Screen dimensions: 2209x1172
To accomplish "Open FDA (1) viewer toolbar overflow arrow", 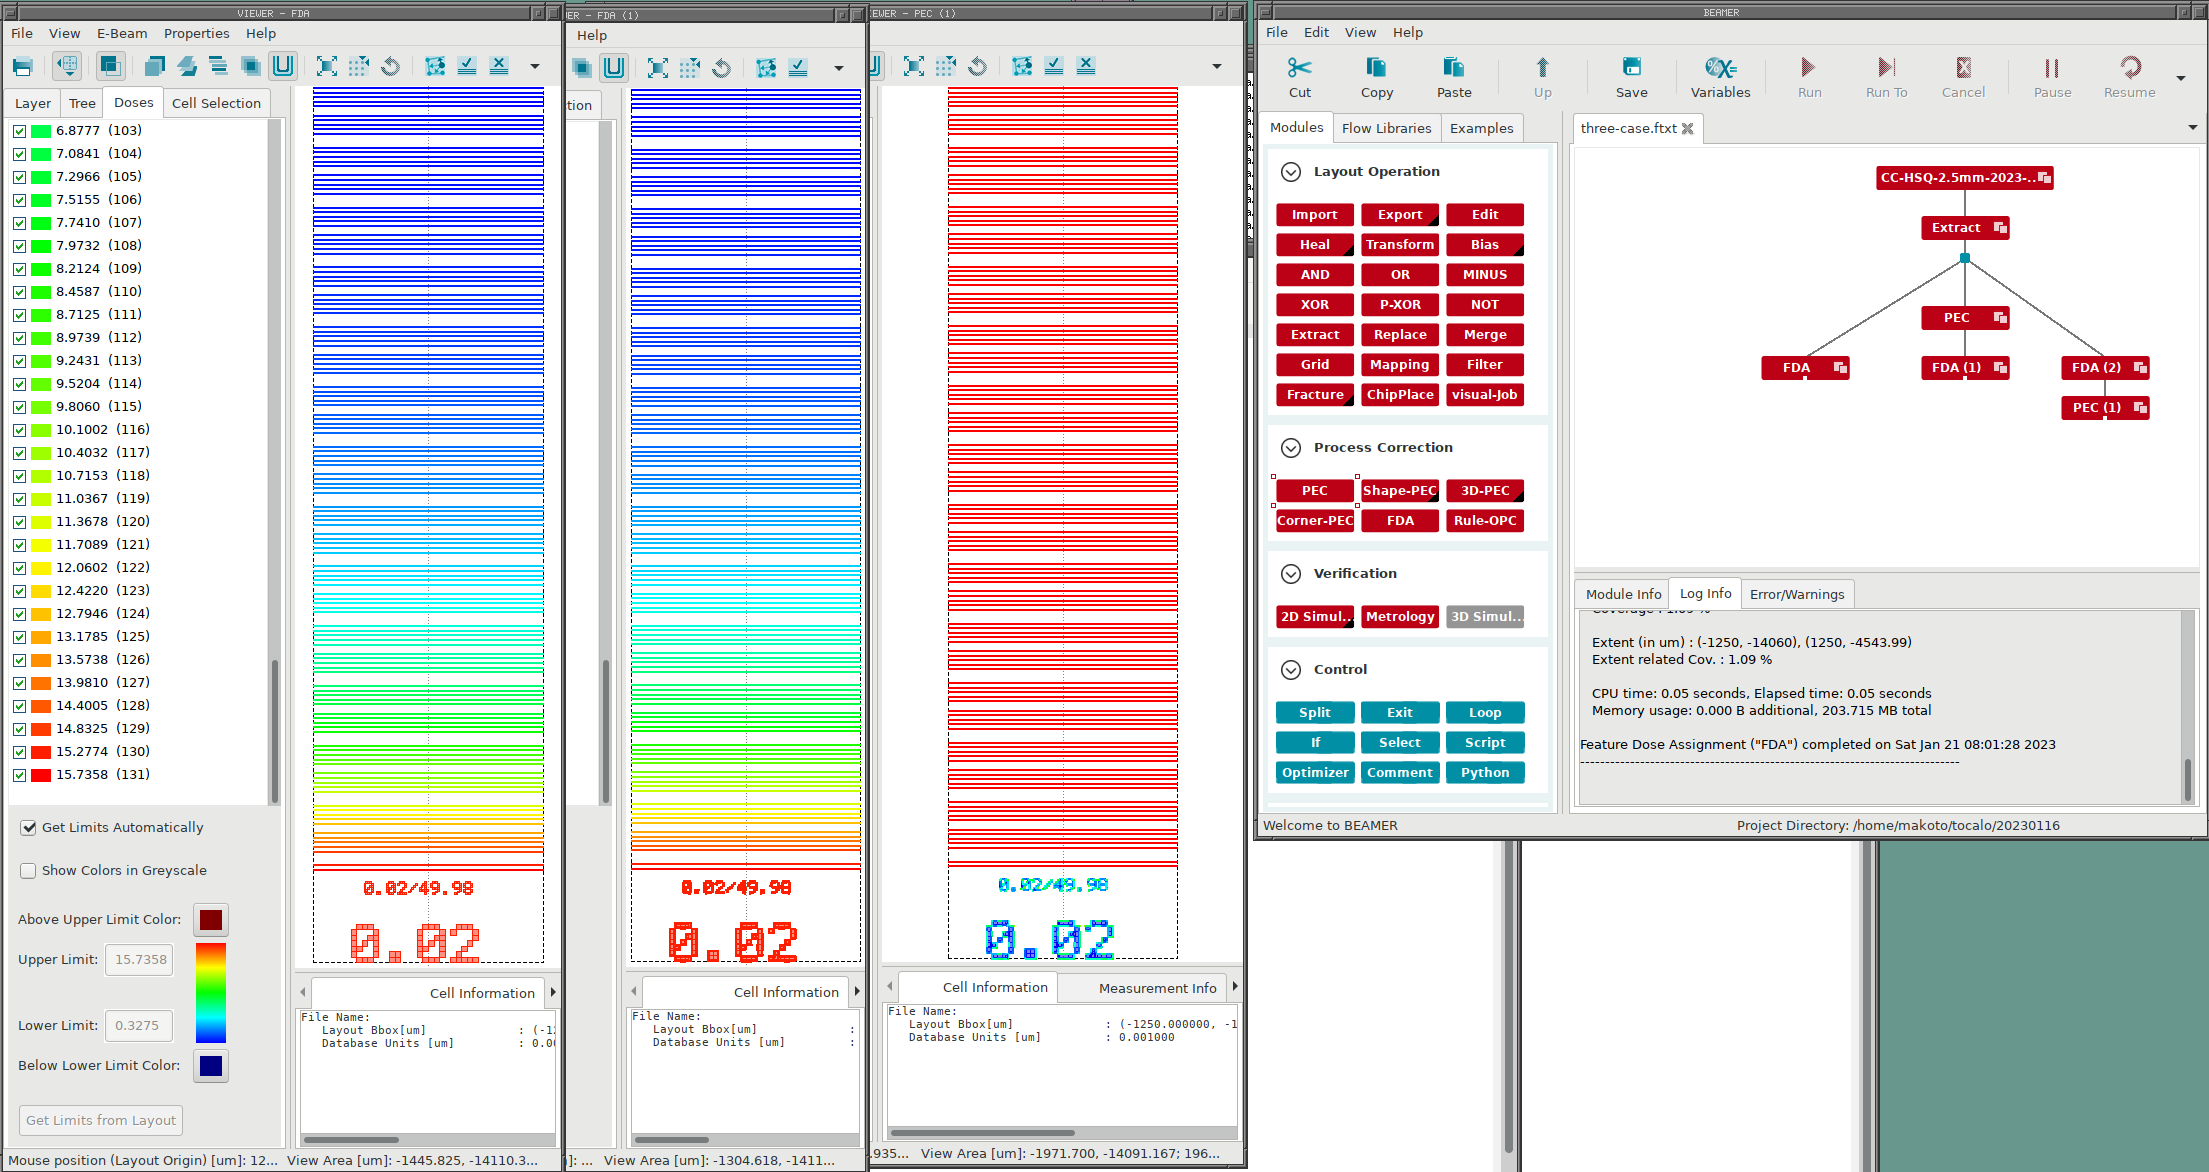I will pyautogui.click(x=839, y=68).
